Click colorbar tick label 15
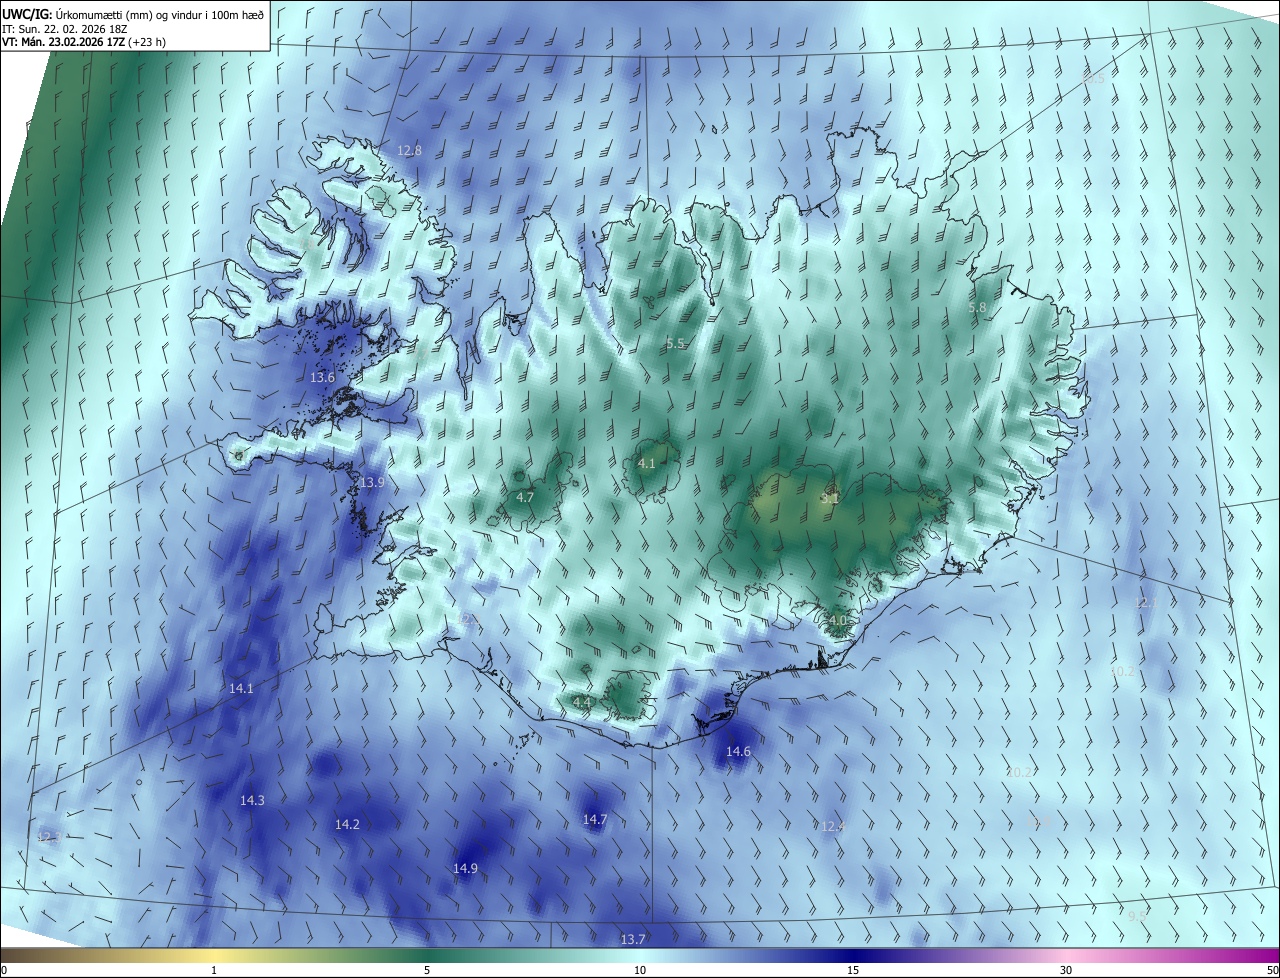The width and height of the screenshot is (1280, 978). click(x=853, y=971)
